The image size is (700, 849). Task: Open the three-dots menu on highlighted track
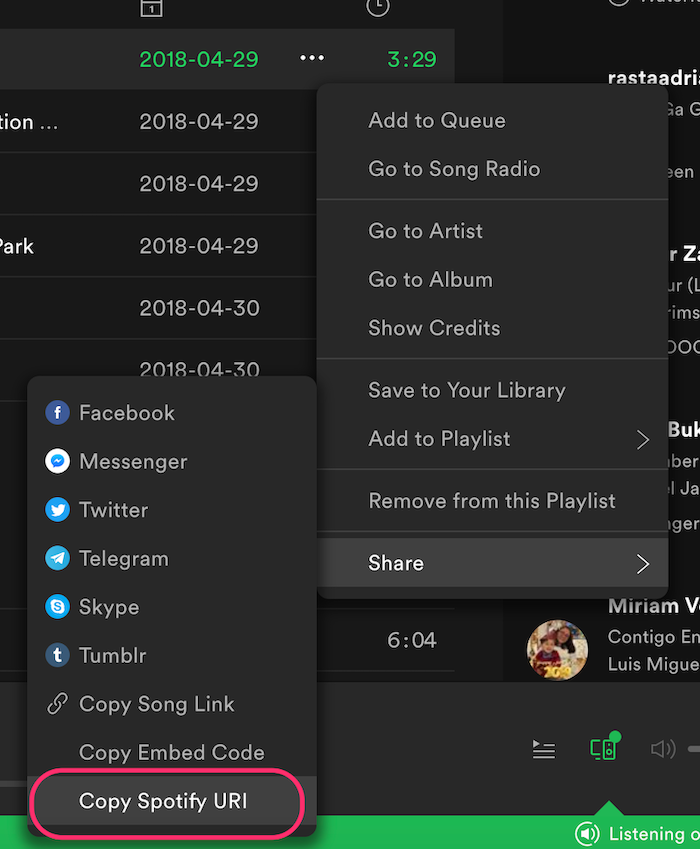[312, 58]
